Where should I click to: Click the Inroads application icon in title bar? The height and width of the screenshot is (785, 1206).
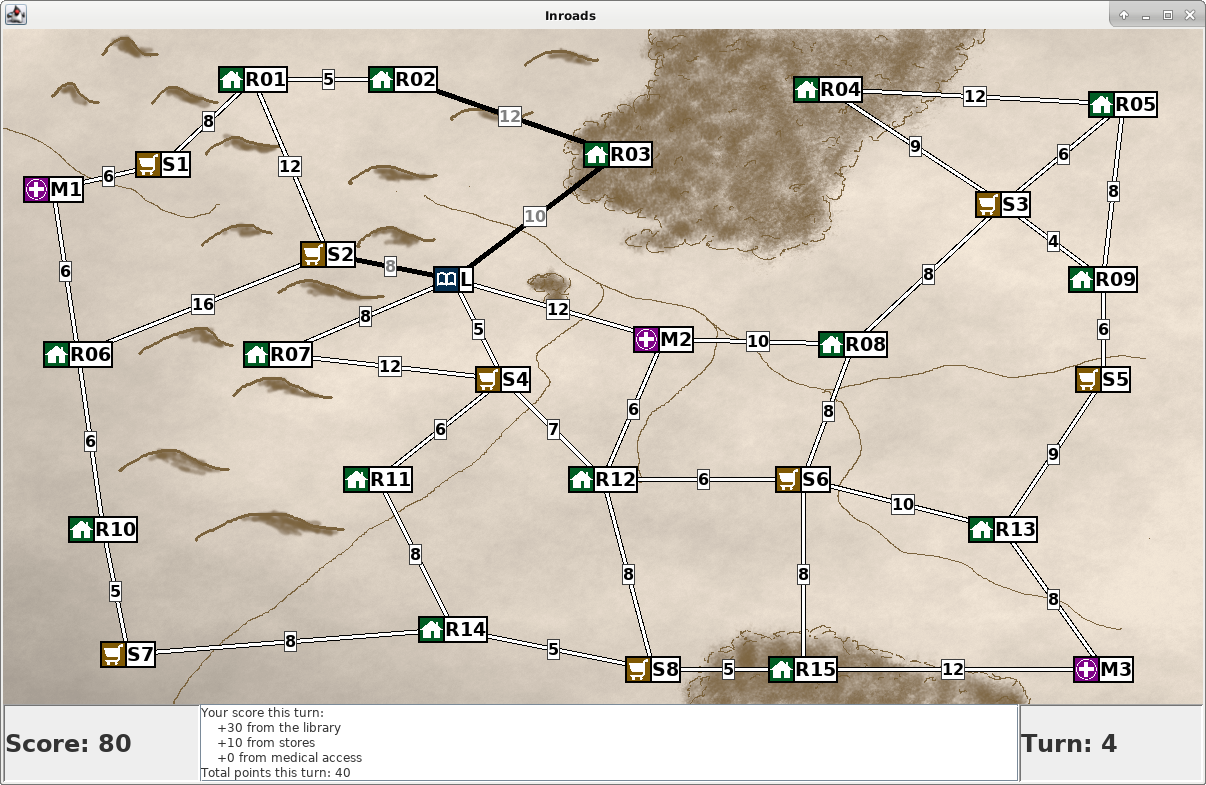pyautogui.click(x=16, y=15)
